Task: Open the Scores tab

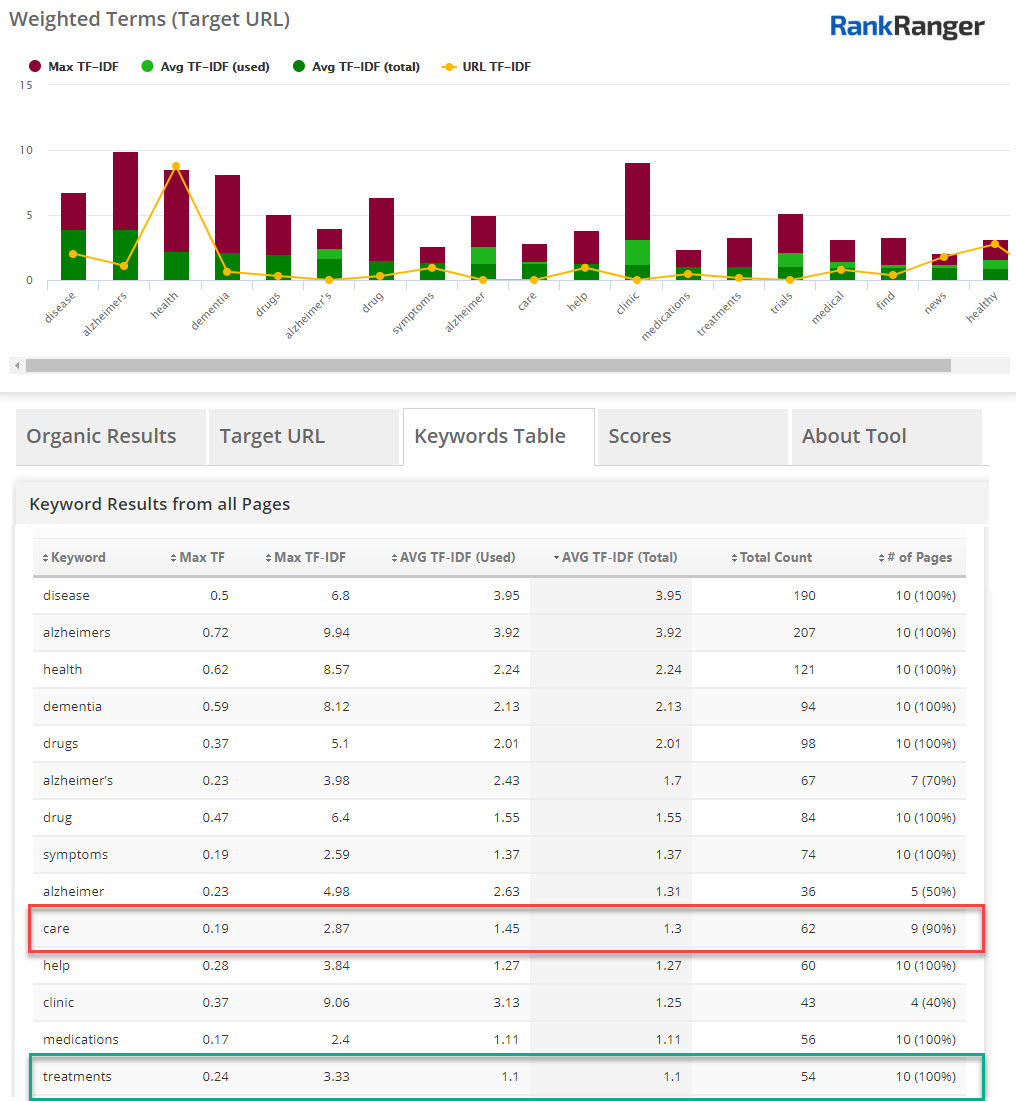Action: [x=639, y=436]
